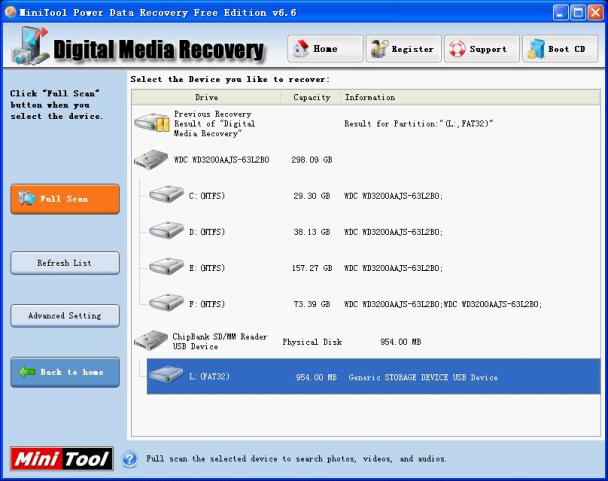
Task: Click the Physical Disk label
Action: (312, 342)
